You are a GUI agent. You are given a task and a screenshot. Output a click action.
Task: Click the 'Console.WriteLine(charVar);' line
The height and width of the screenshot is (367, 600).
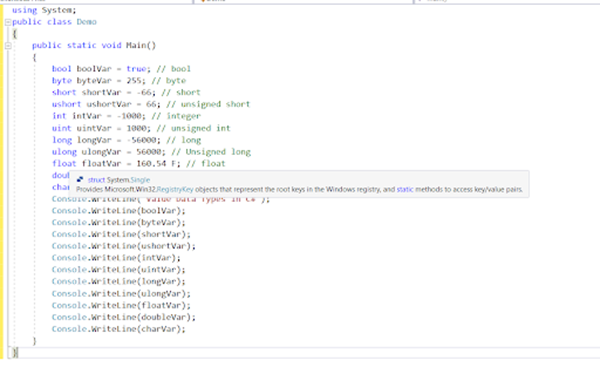click(118, 329)
